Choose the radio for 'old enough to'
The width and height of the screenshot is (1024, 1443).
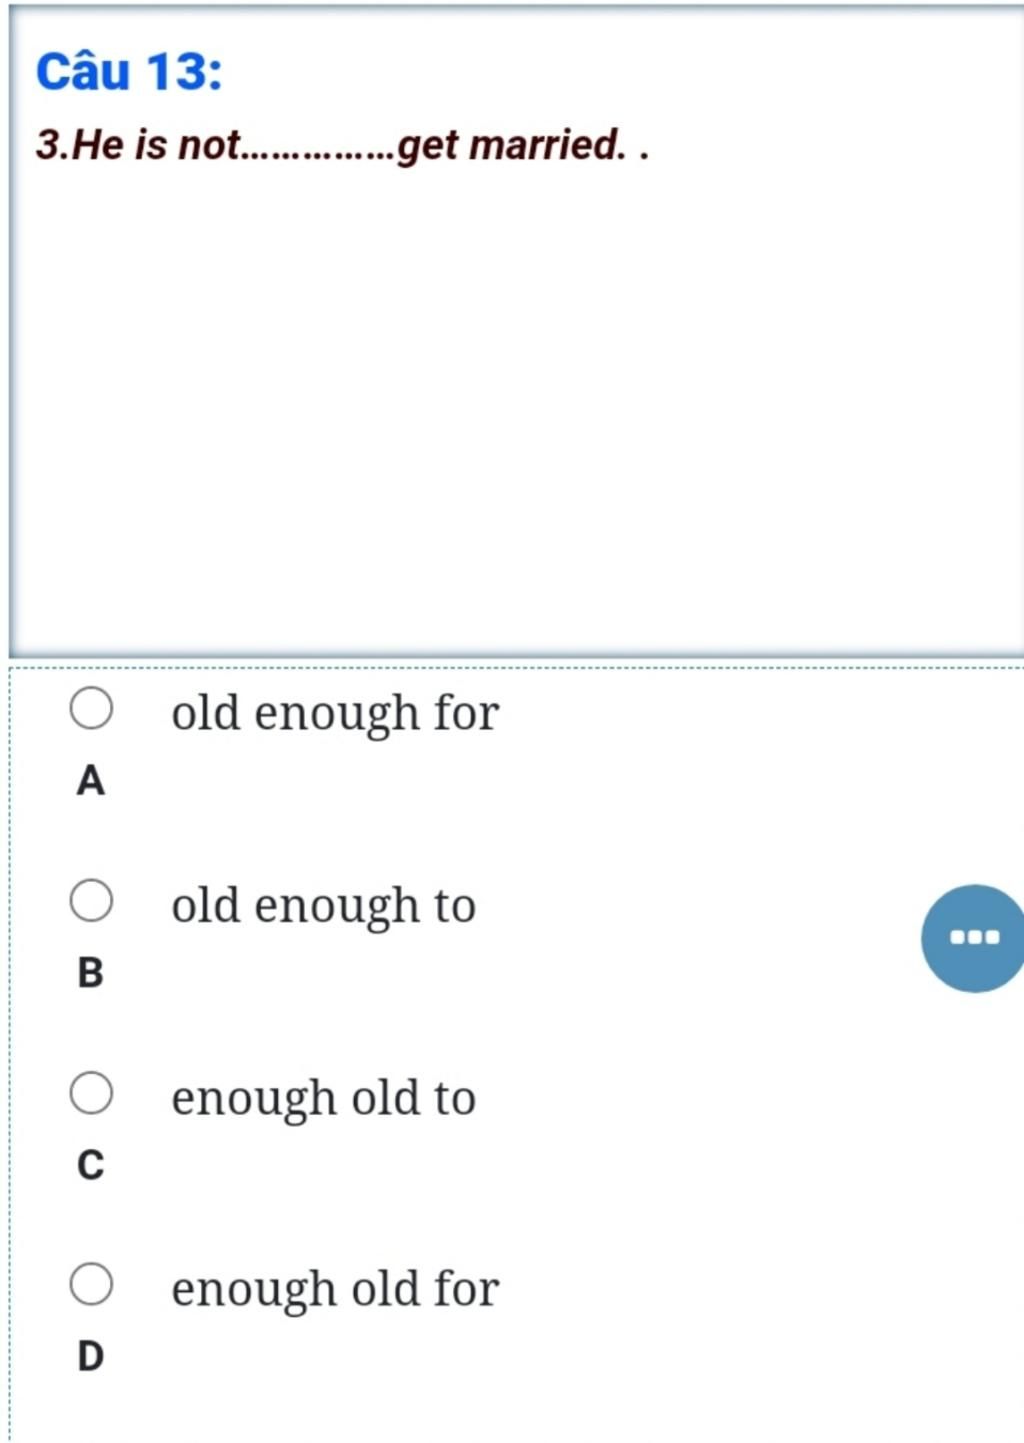pos(91,901)
